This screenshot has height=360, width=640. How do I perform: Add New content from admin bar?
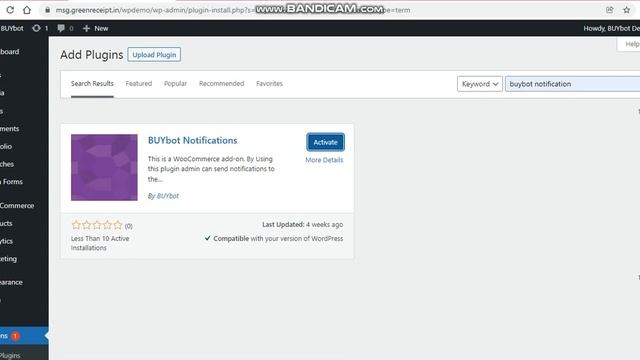tap(96, 28)
